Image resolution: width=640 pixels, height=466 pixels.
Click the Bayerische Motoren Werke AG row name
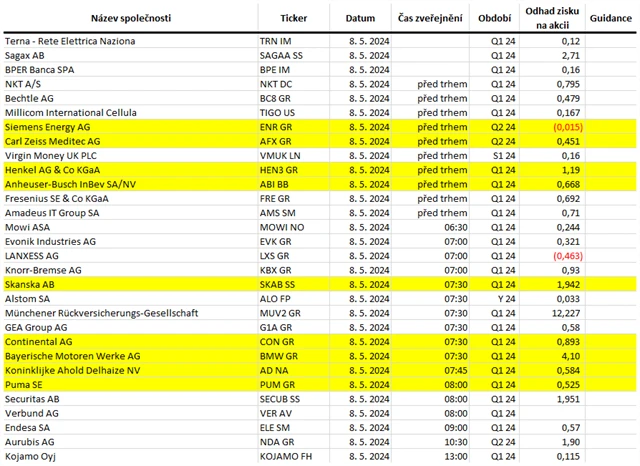tap(128, 353)
